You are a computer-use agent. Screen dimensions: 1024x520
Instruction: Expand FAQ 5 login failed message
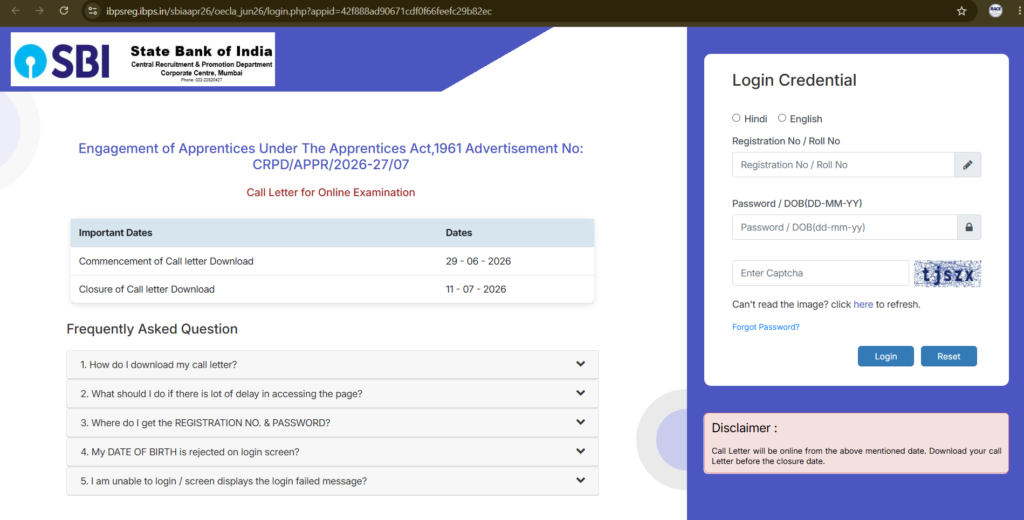[332, 481]
